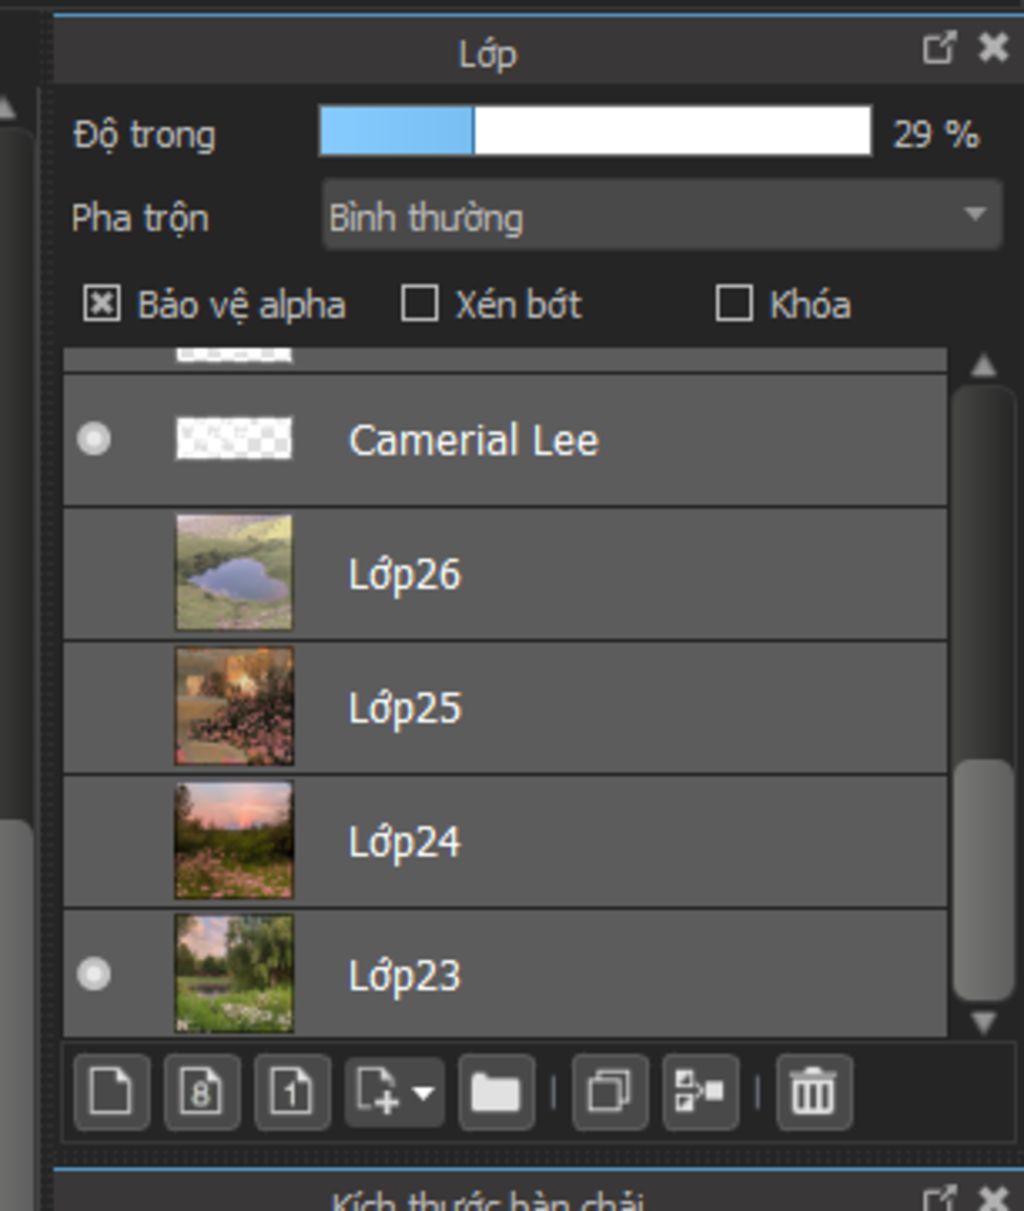Create a new layer folder
This screenshot has height=1211, width=1024.
click(496, 1091)
